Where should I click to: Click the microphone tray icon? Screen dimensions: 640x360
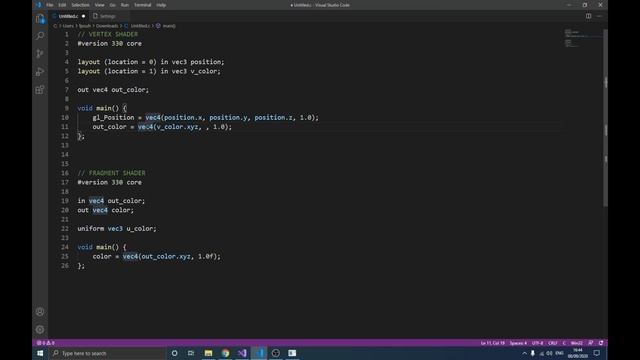pyautogui.click(x=533, y=353)
